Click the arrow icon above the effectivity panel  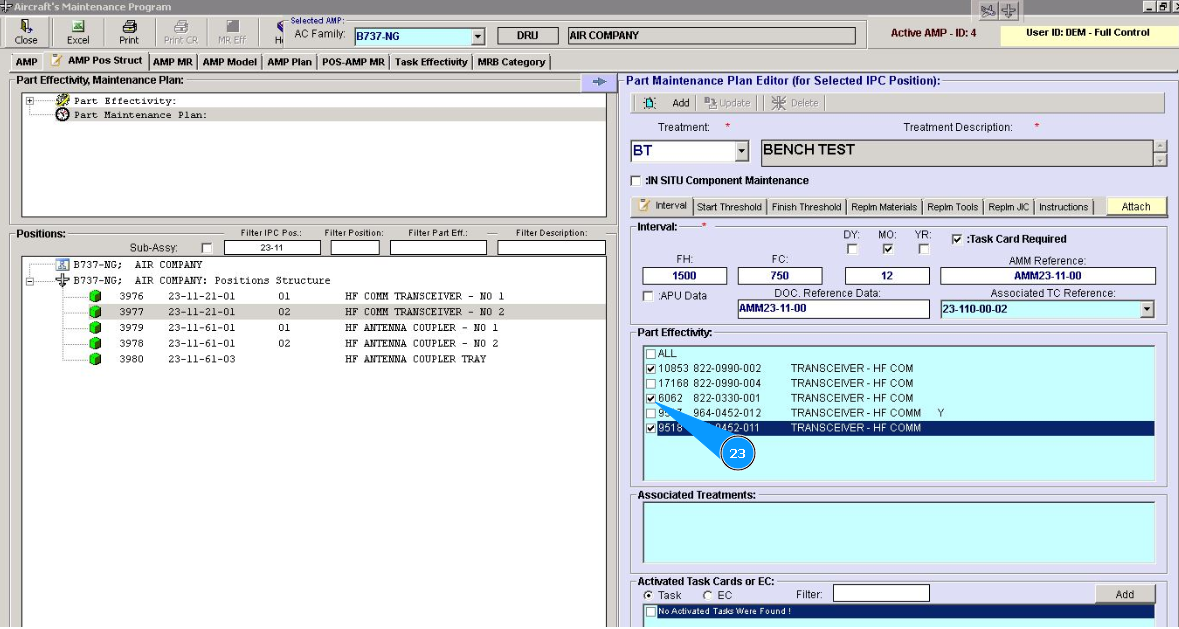(599, 82)
